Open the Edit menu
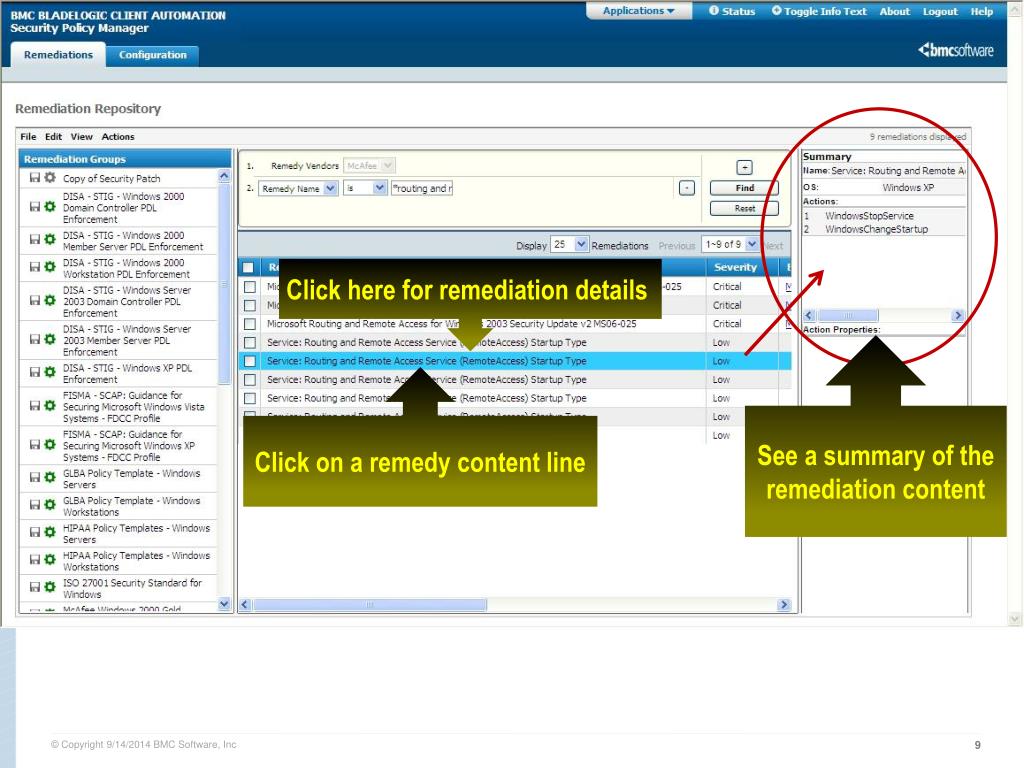This screenshot has width=1024, height=768. coord(54,136)
